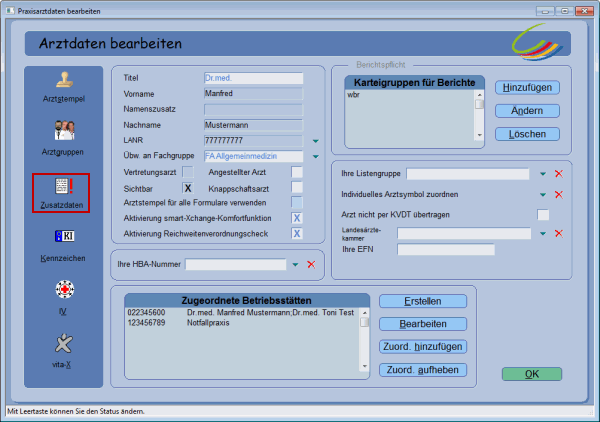Screen dimensions: 600x422
Task: Click the Ihre HBA-Nummer input field
Action: pyautogui.click(x=236, y=264)
